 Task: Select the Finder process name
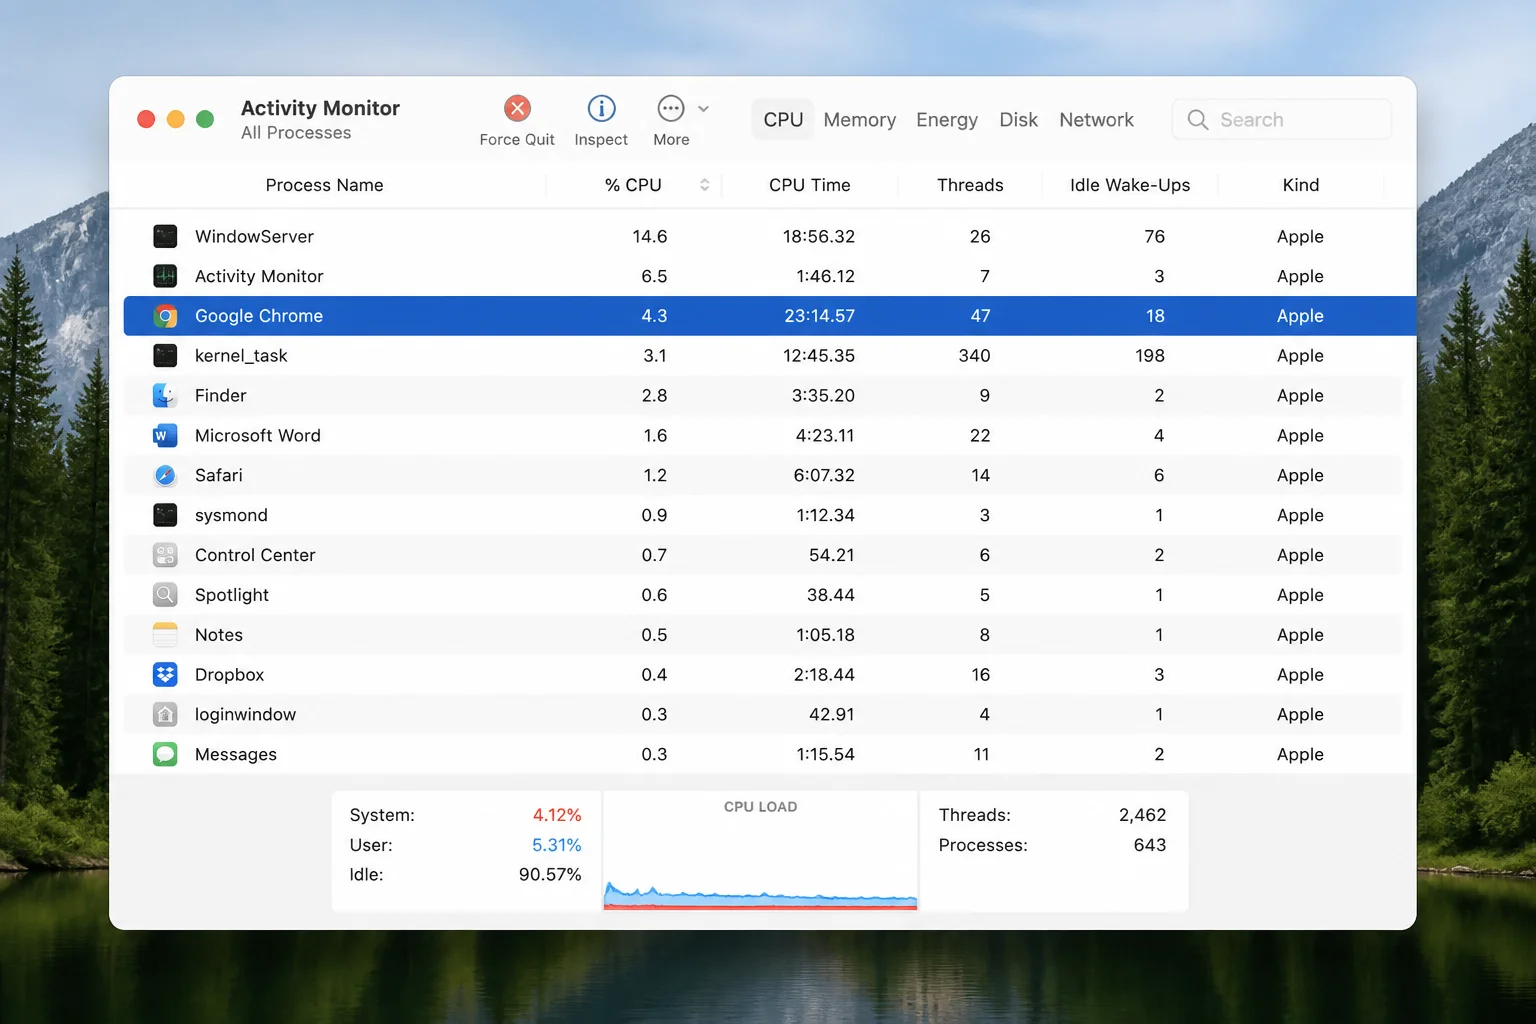[x=221, y=396]
